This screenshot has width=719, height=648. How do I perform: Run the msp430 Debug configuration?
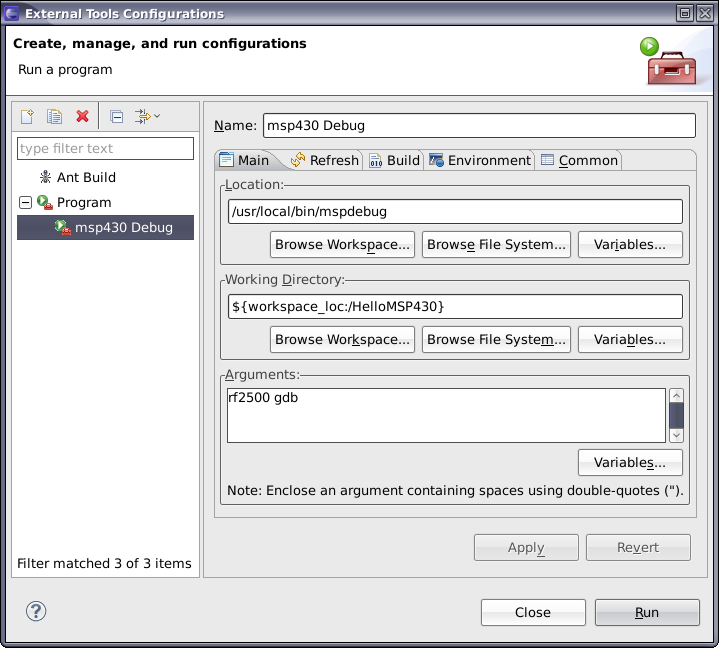coord(647,613)
